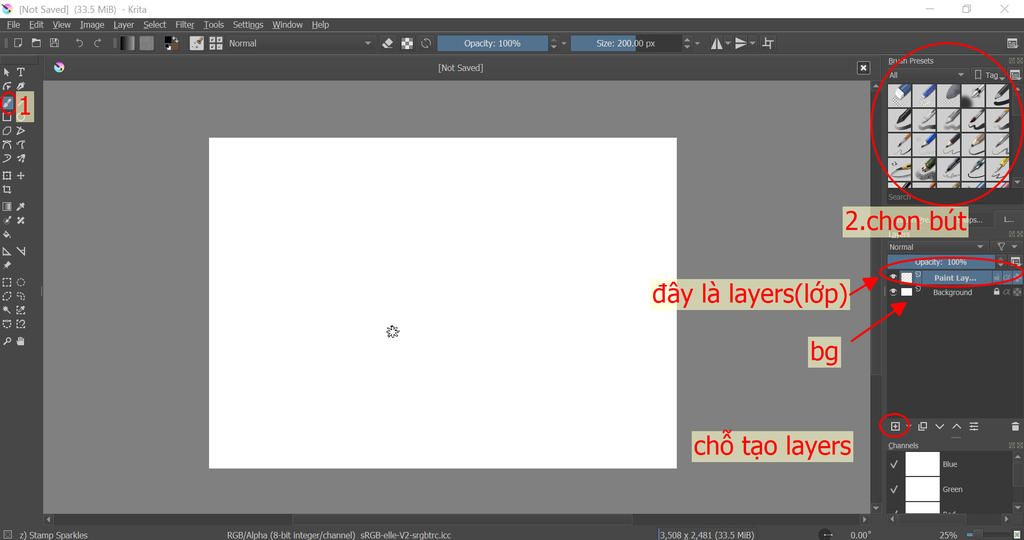The image size is (1024, 540).
Task: Select the Color Sampler eyedropper tool
Action: point(21,206)
